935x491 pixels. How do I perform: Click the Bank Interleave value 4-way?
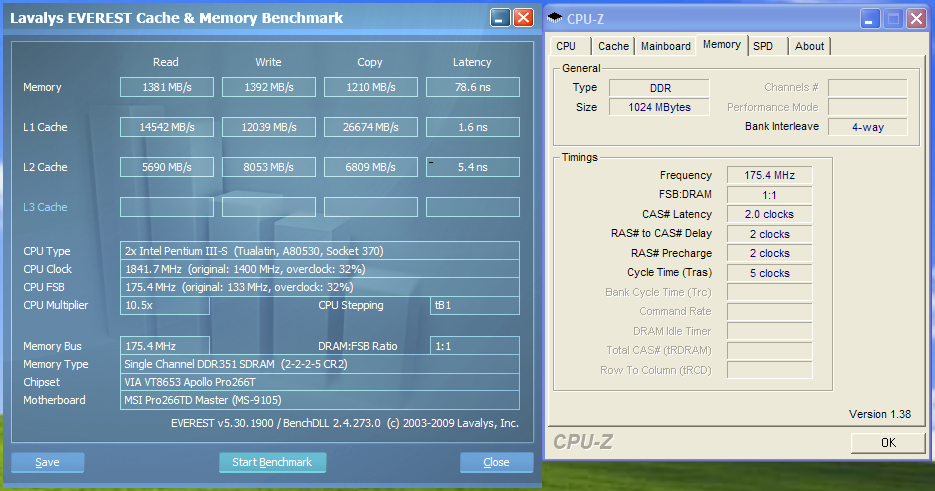coord(868,127)
